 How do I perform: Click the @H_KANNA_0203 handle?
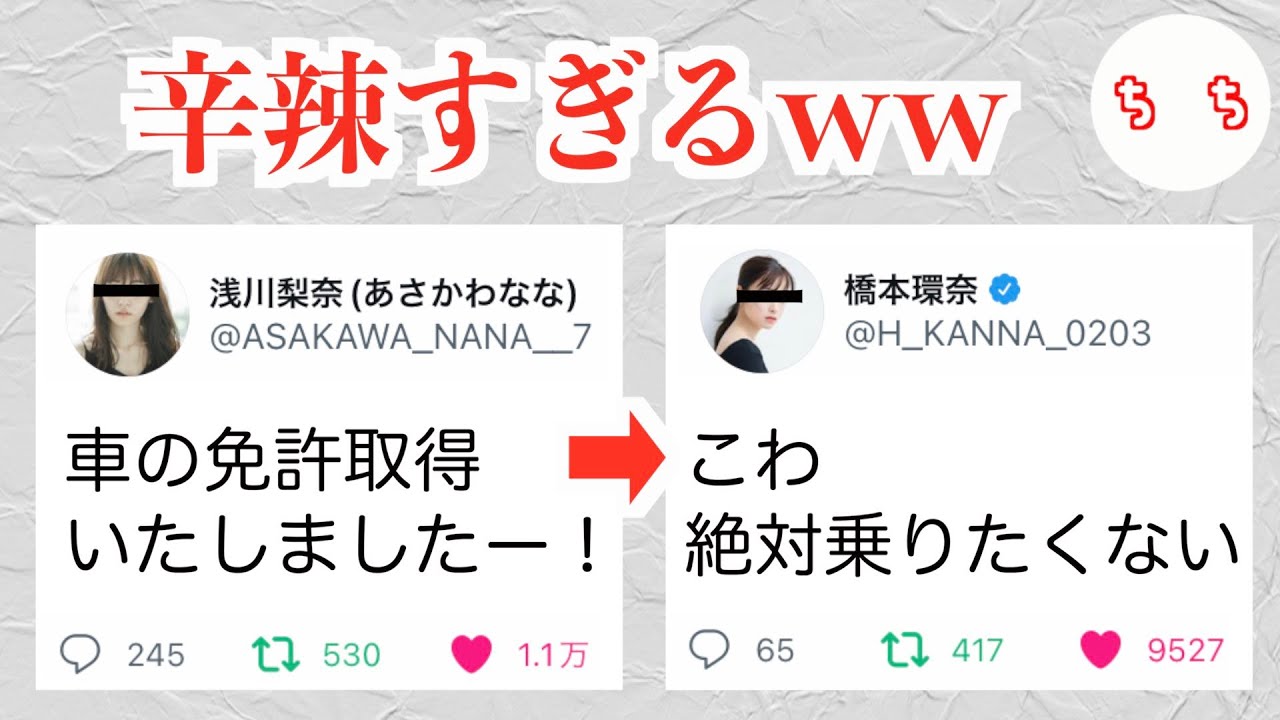(998, 333)
